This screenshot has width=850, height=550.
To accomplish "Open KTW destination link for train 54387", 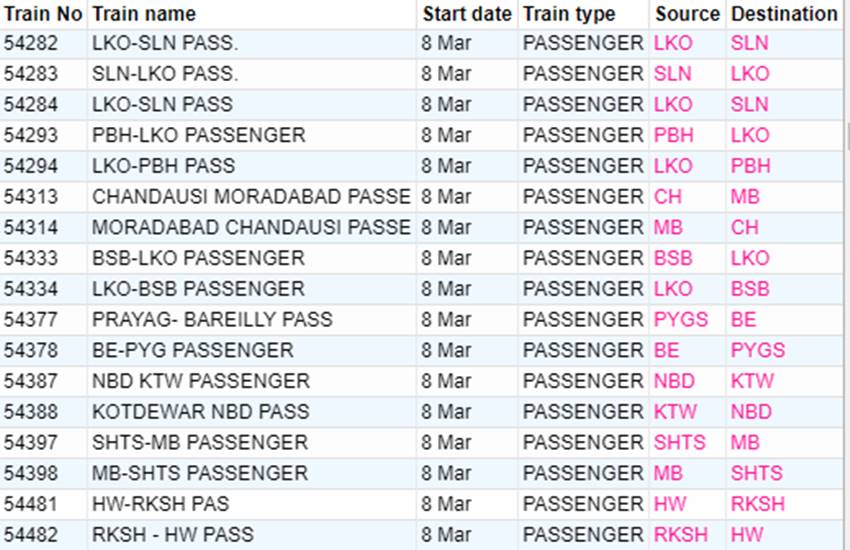I will click(x=752, y=381).
